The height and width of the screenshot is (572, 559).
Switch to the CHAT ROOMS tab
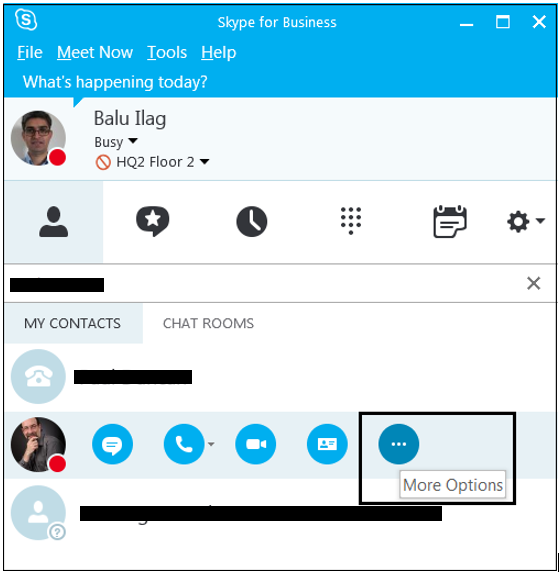[x=208, y=323]
